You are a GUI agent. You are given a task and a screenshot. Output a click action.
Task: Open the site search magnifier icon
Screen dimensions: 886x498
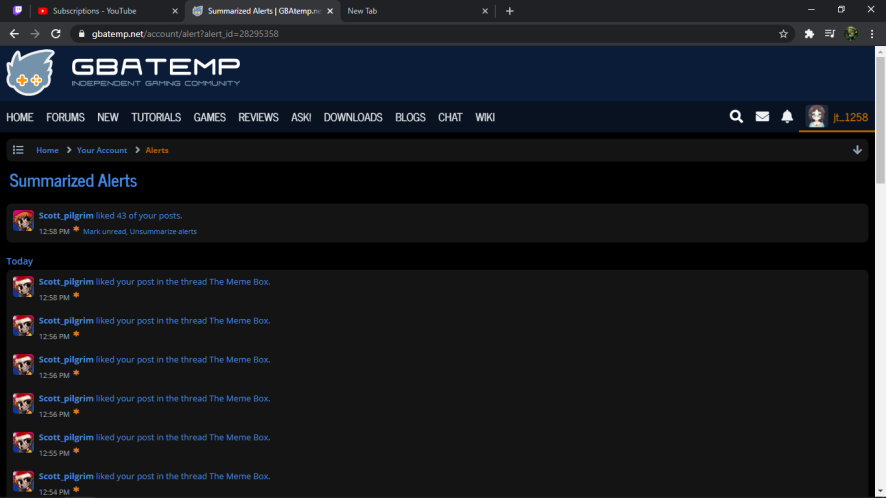pos(736,116)
